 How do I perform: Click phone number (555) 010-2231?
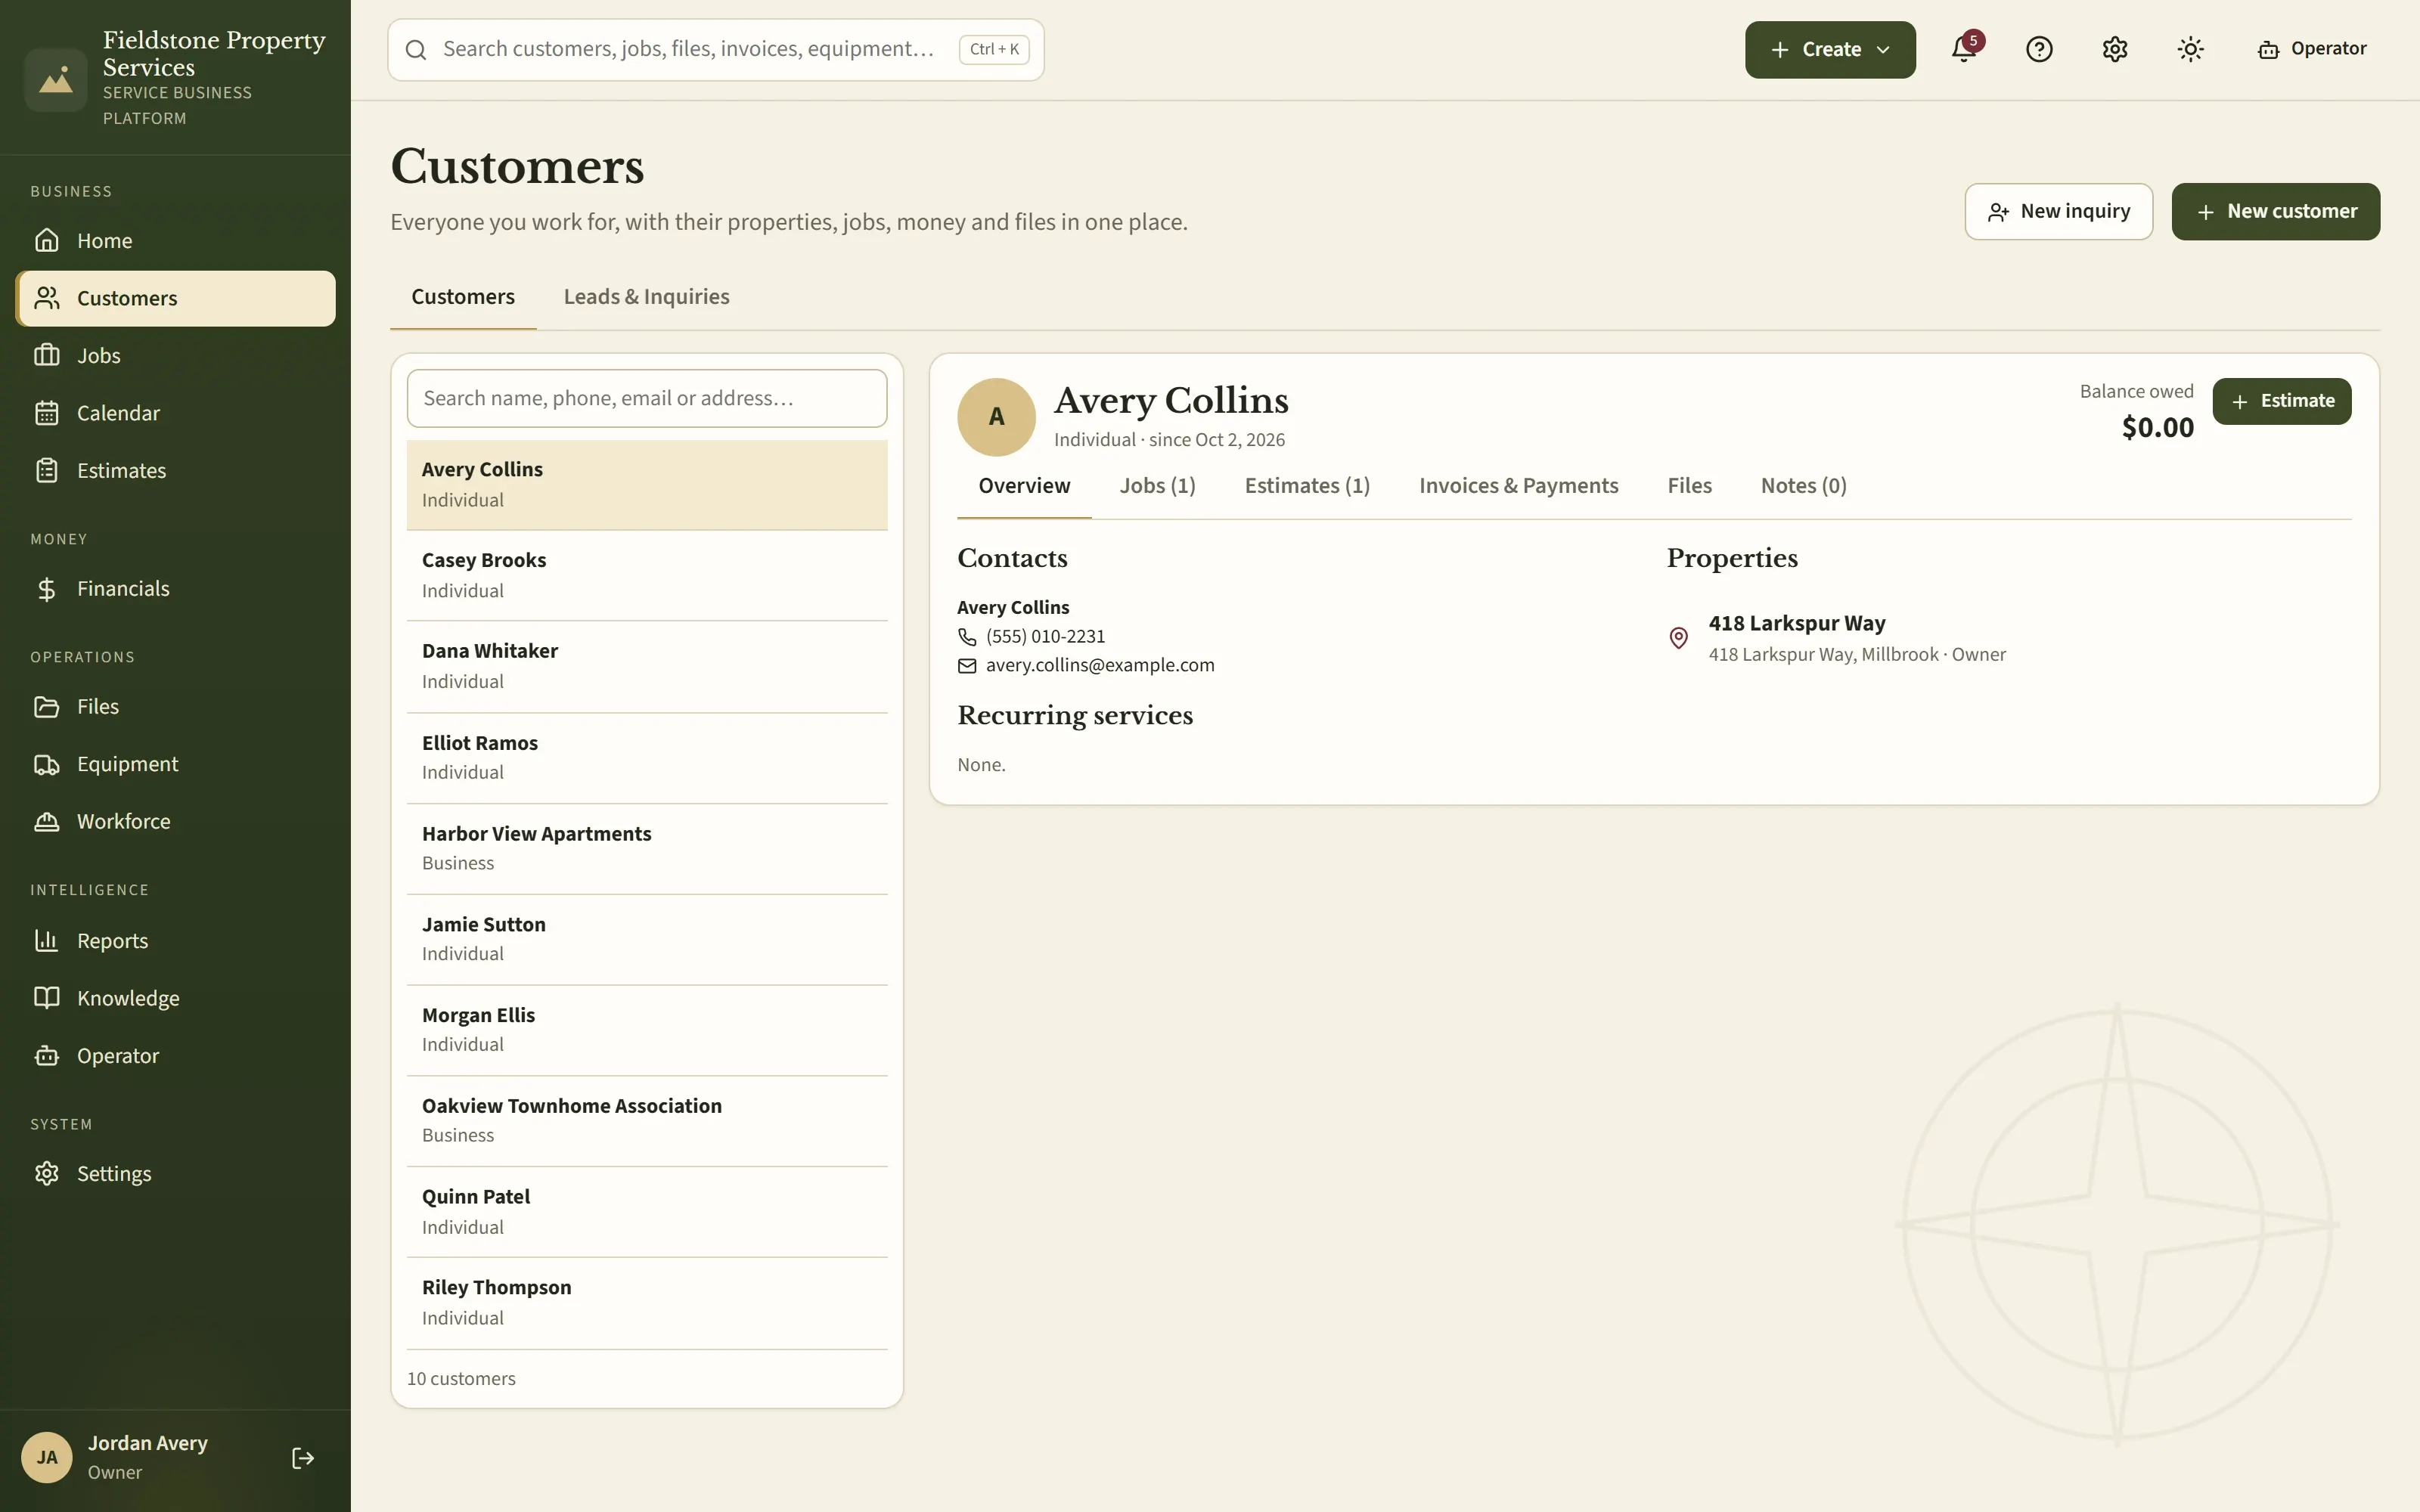coord(1045,637)
